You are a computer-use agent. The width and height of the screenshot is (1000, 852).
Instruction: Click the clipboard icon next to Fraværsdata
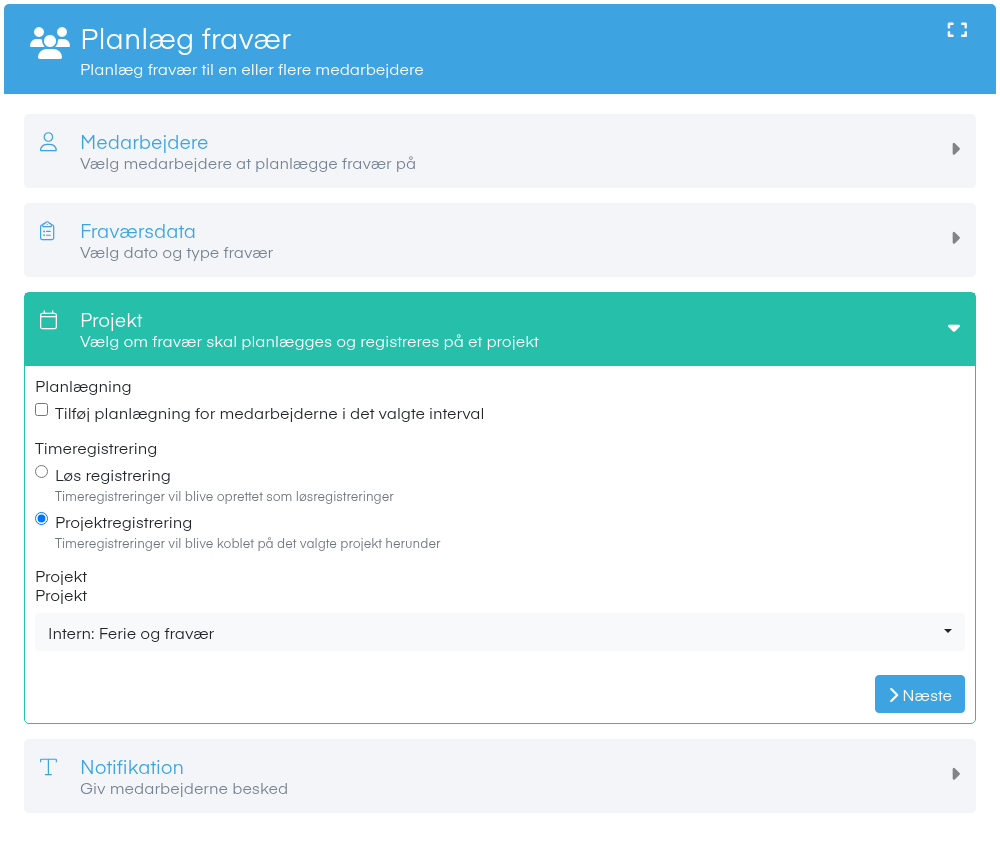pos(47,231)
